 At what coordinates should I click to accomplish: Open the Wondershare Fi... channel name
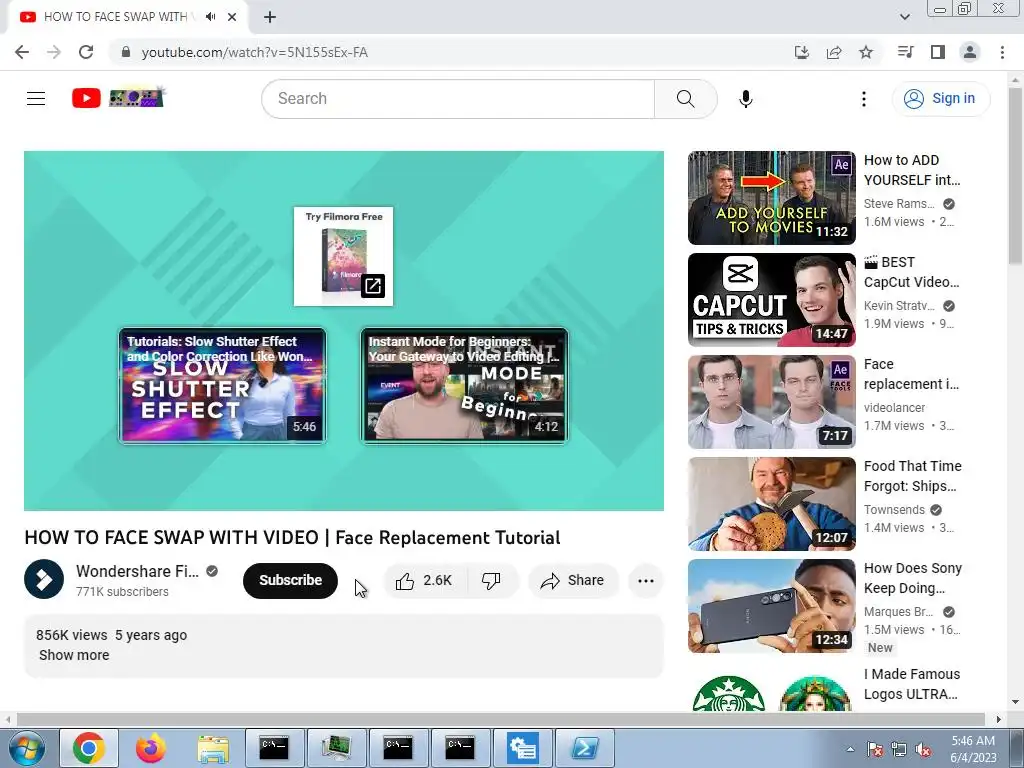pos(137,571)
